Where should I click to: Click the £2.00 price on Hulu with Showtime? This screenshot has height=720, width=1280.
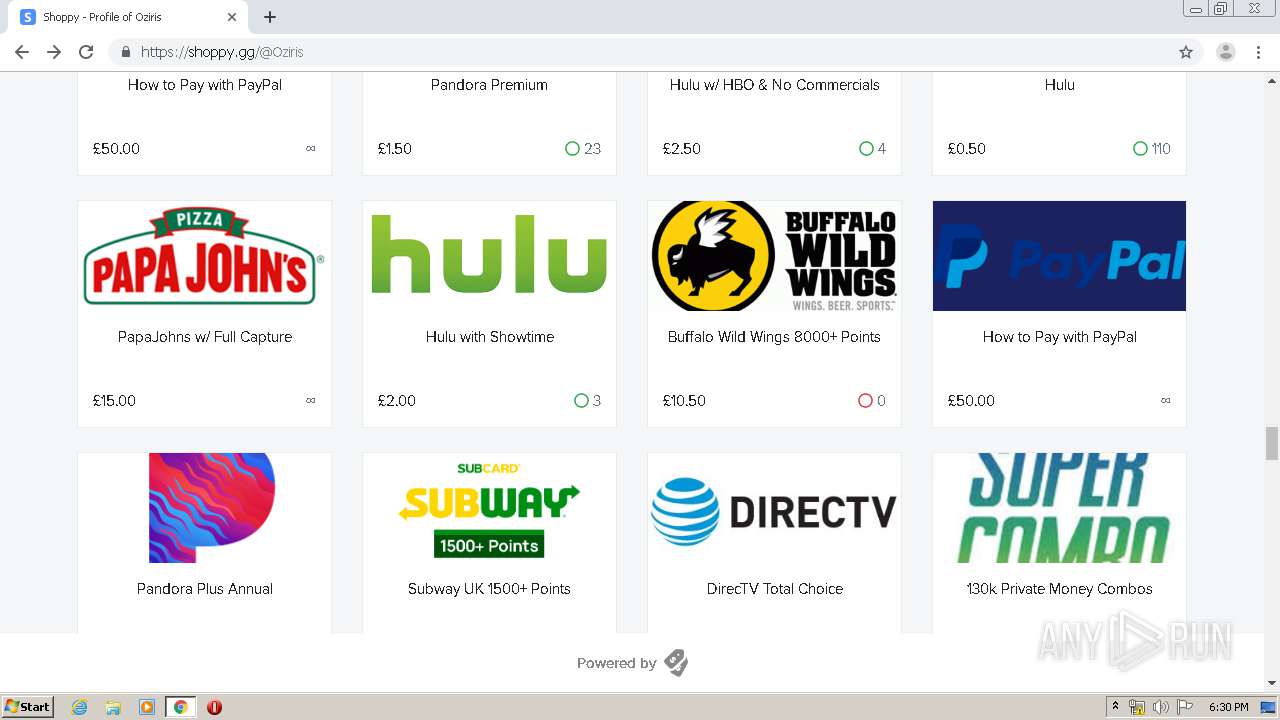click(396, 401)
